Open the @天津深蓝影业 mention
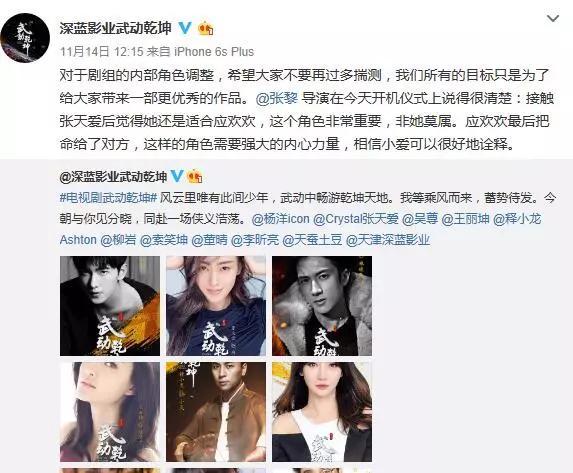573x473 pixels. tap(388, 240)
